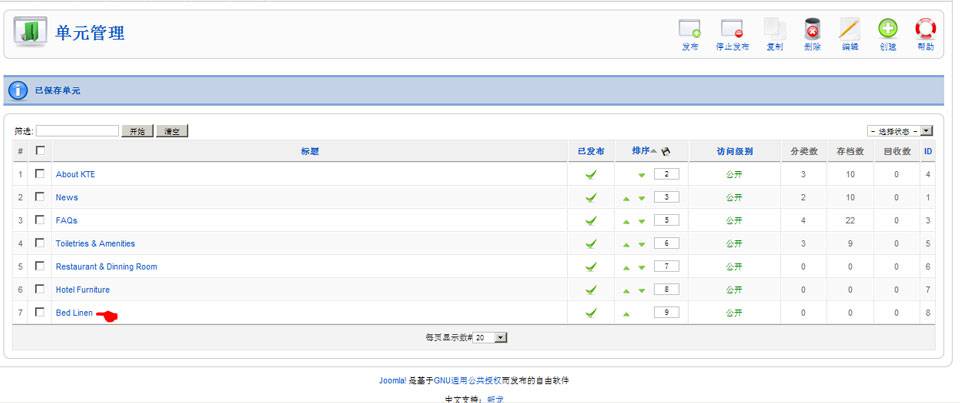The image size is (960, 403).
Task: Click save order disk icon beside 排序
Action: point(666,151)
